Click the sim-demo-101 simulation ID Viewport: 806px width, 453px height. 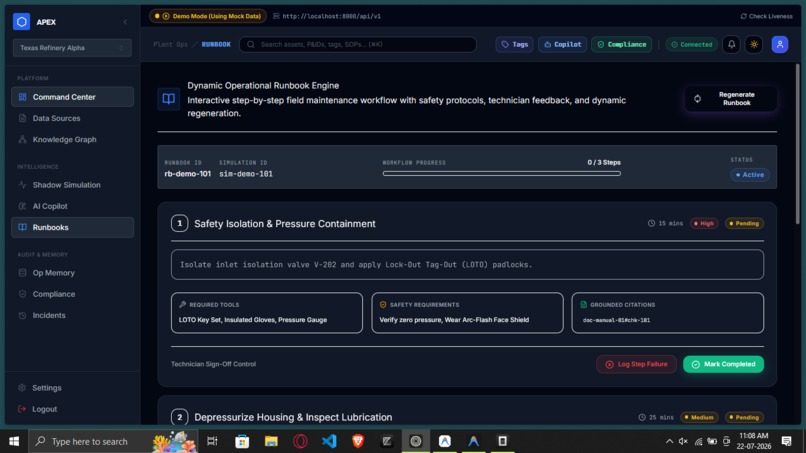tap(246, 174)
